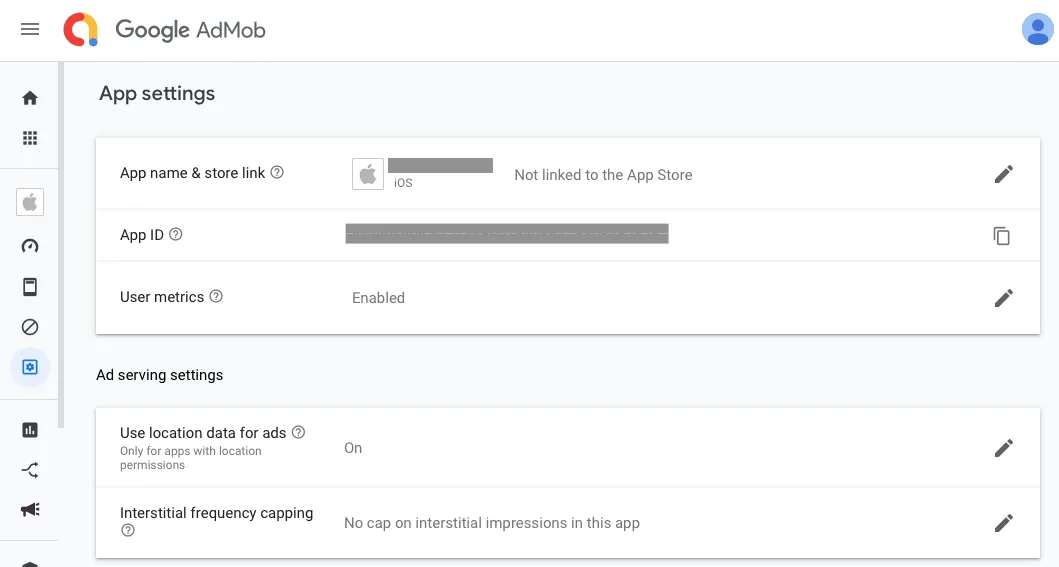Open the app overview speedometer icon
The width and height of the screenshot is (1059, 567).
[30, 246]
